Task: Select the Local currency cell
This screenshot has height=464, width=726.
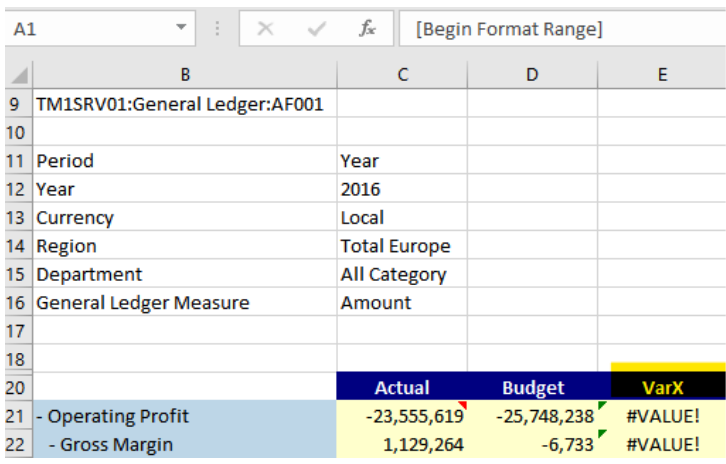Action: click(402, 217)
